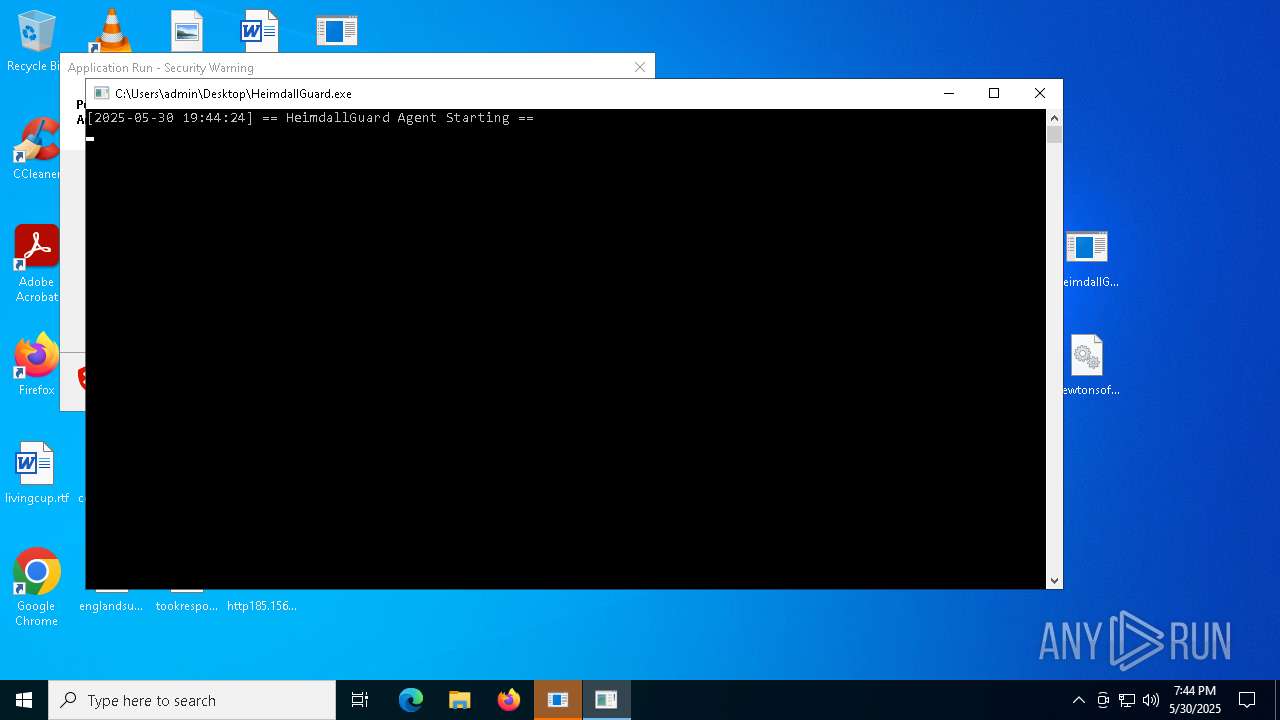Launch Microsoft Edge from the taskbar

coord(411,700)
